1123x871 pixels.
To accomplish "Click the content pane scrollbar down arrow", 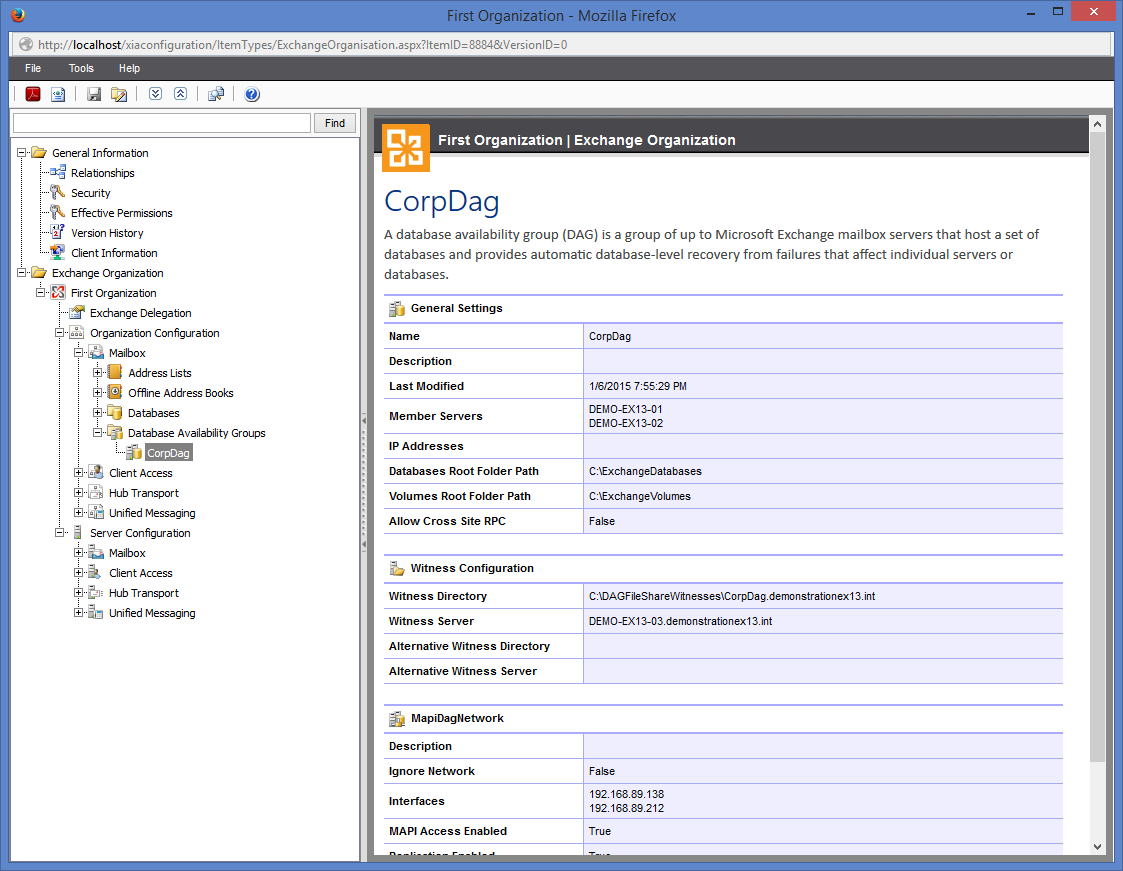I will coord(1097,847).
